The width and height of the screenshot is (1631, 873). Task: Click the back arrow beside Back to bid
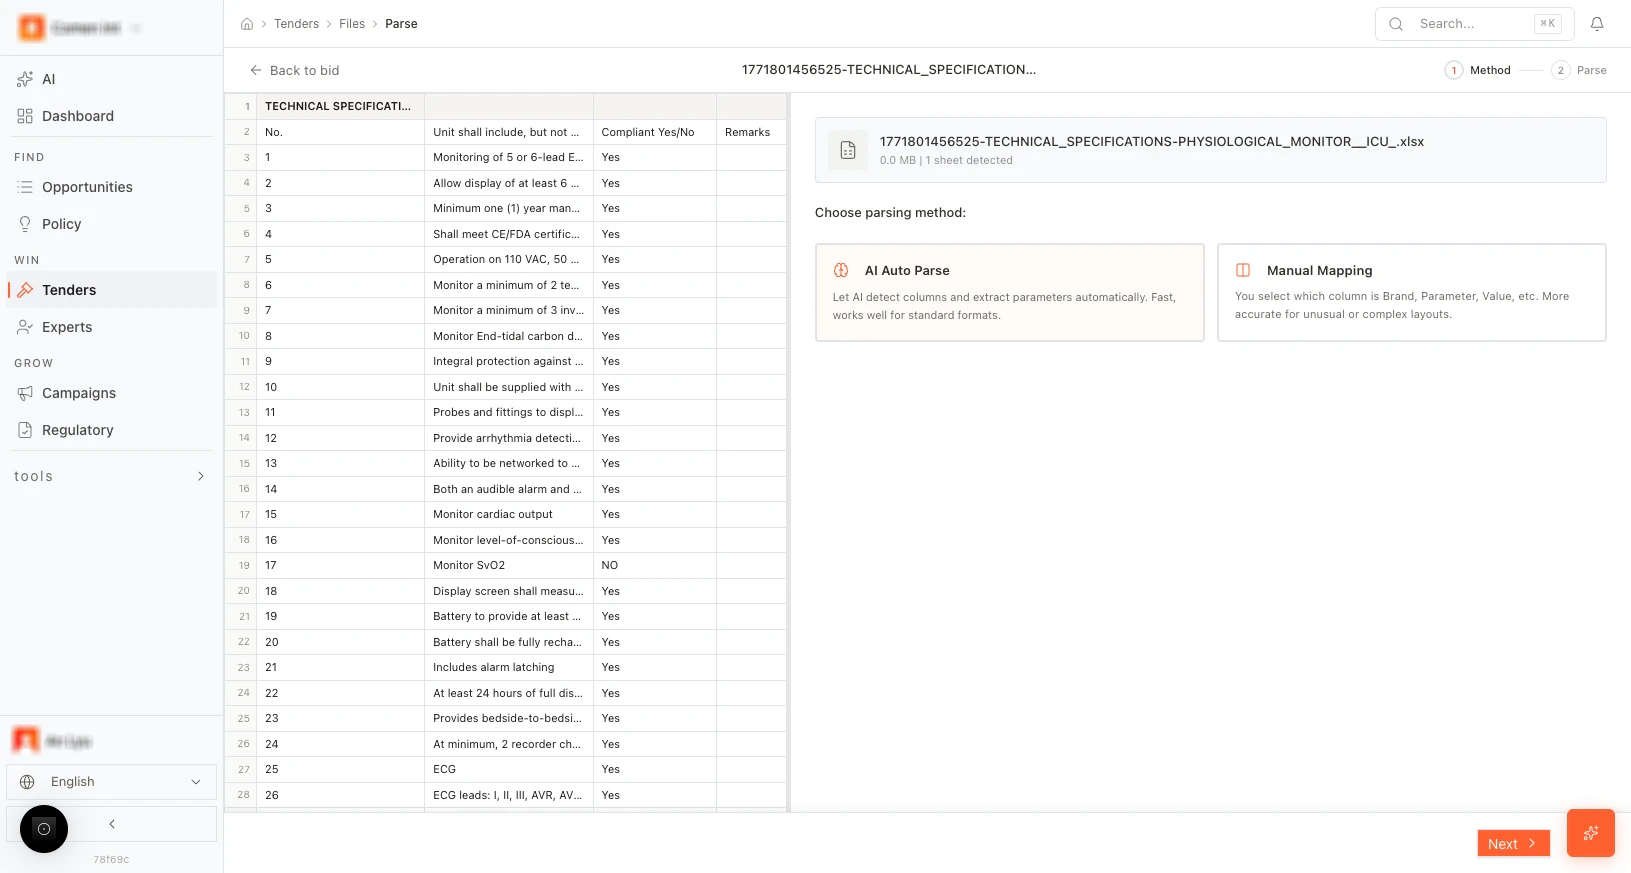point(256,70)
